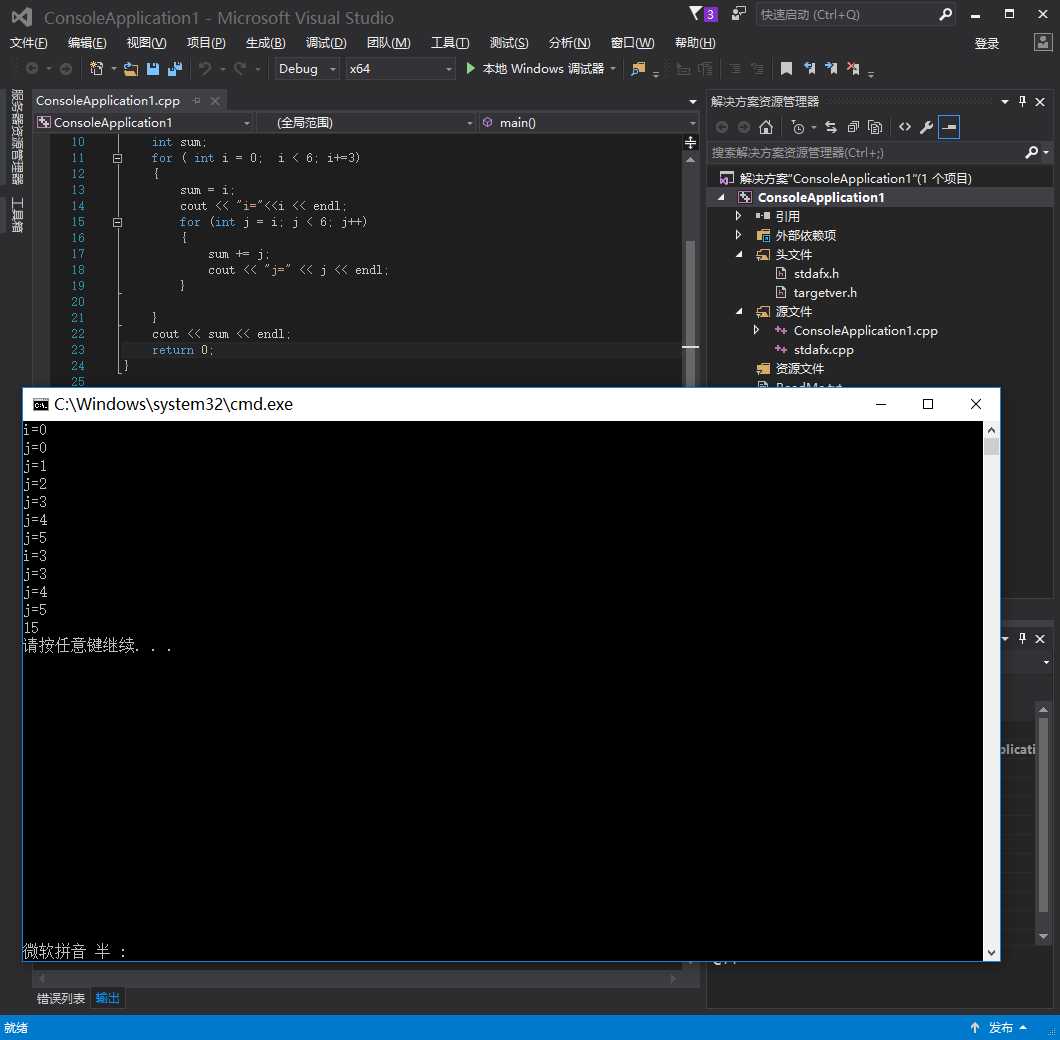The image size is (1060, 1040).
Task: Open the 帮助(H) menu
Action: click(695, 43)
